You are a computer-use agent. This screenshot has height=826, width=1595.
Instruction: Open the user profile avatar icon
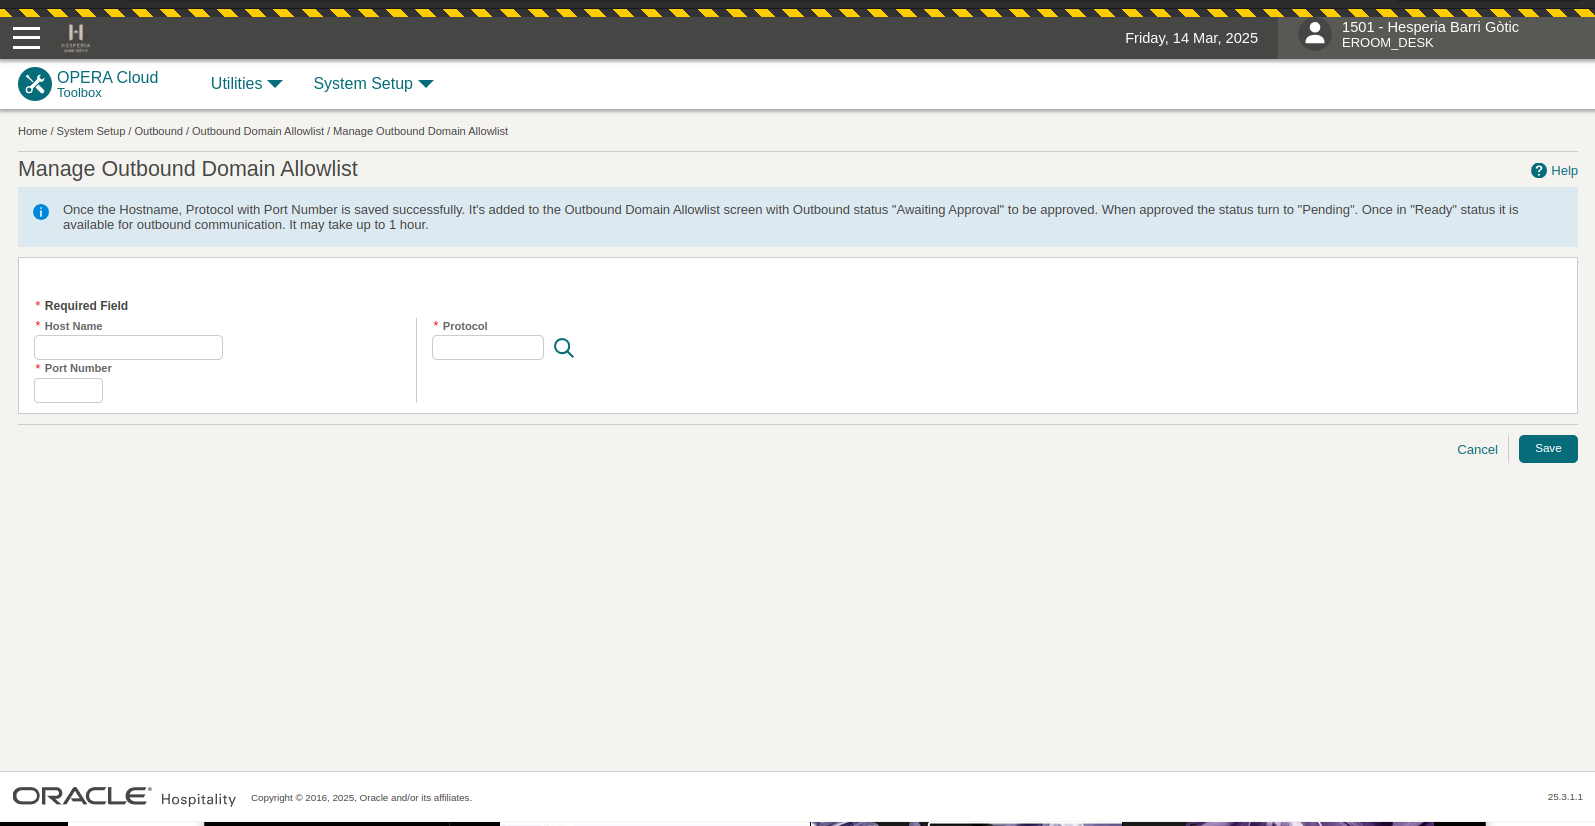pos(1315,35)
